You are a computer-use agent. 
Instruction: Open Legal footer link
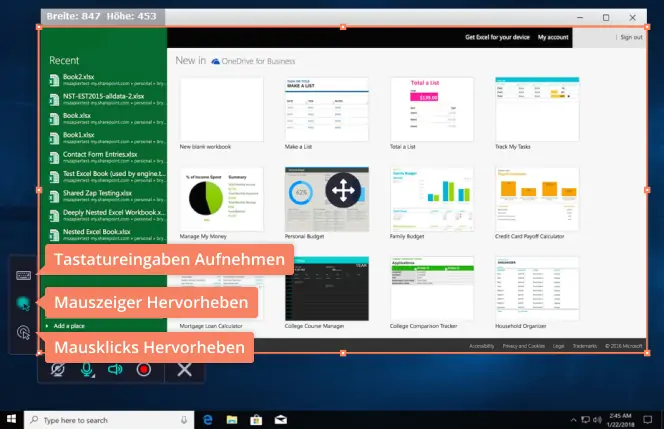(x=559, y=346)
